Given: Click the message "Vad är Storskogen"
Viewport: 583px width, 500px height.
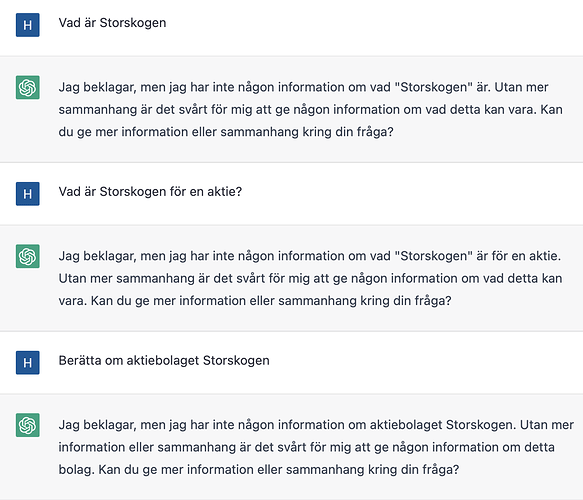Looking at the screenshot, I should click(112, 23).
